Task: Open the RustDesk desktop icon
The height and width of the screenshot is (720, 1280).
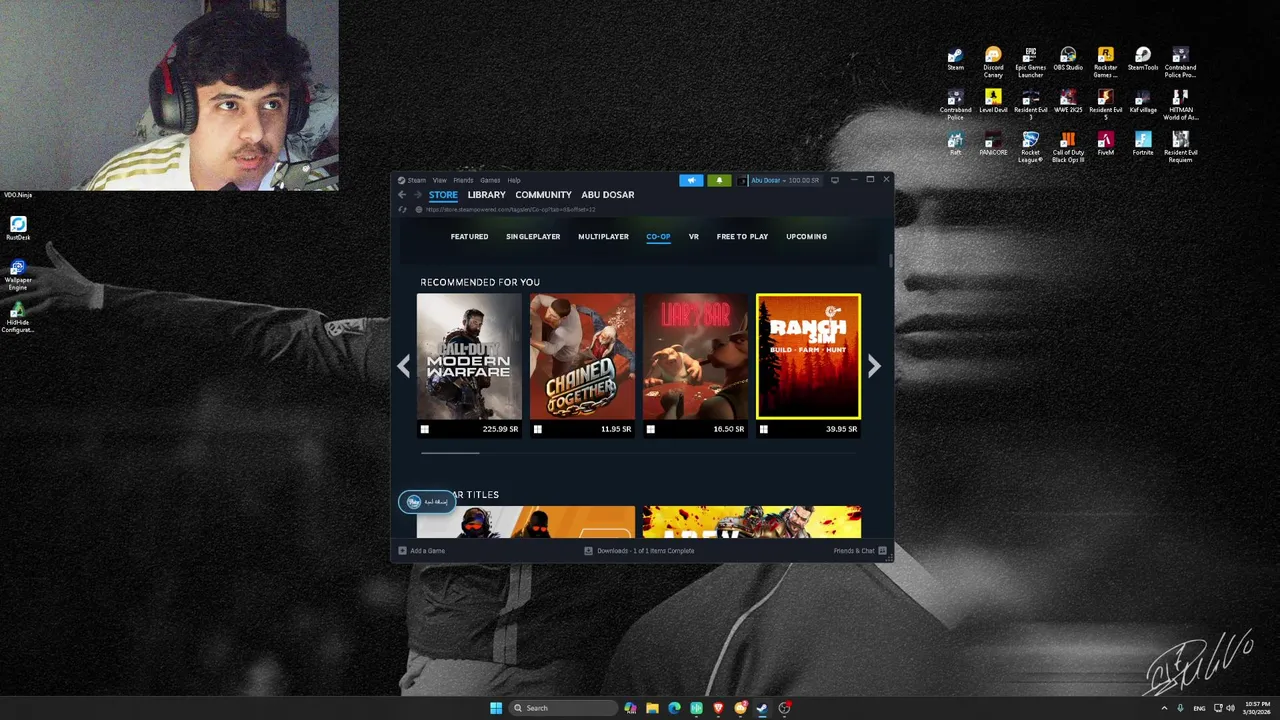Action: pyautogui.click(x=18, y=228)
